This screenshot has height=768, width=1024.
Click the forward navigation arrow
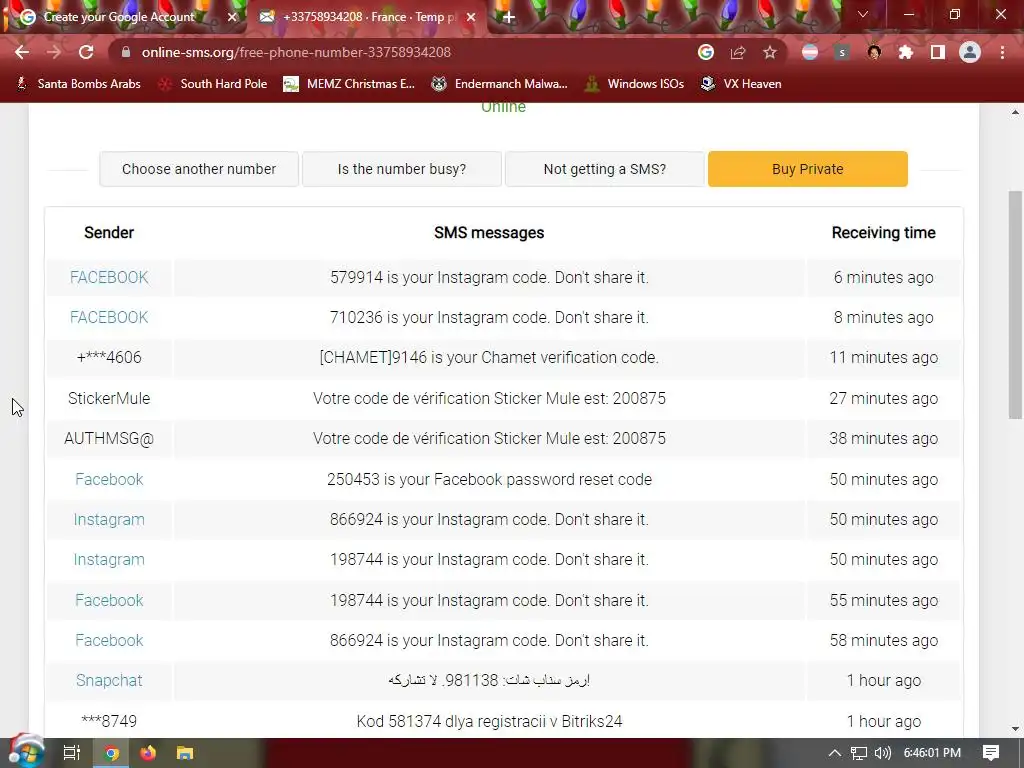(x=54, y=52)
